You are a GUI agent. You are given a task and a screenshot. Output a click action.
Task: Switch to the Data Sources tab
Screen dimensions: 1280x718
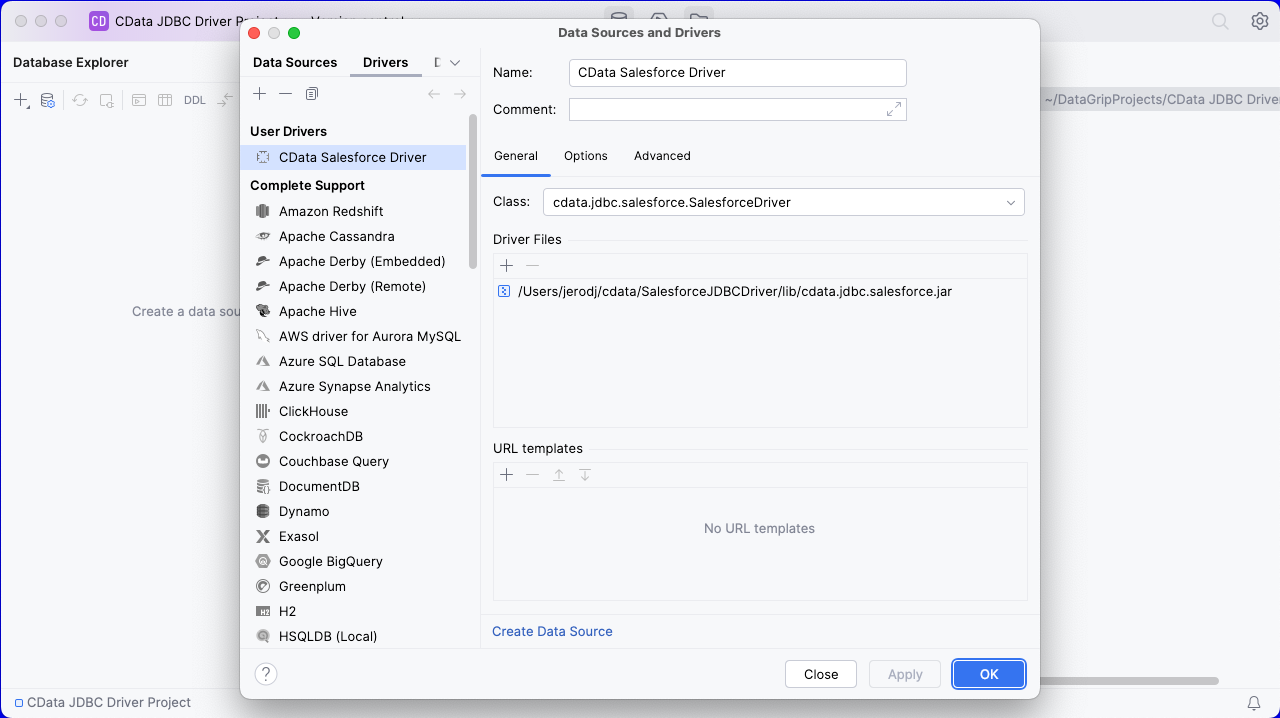tap(295, 63)
